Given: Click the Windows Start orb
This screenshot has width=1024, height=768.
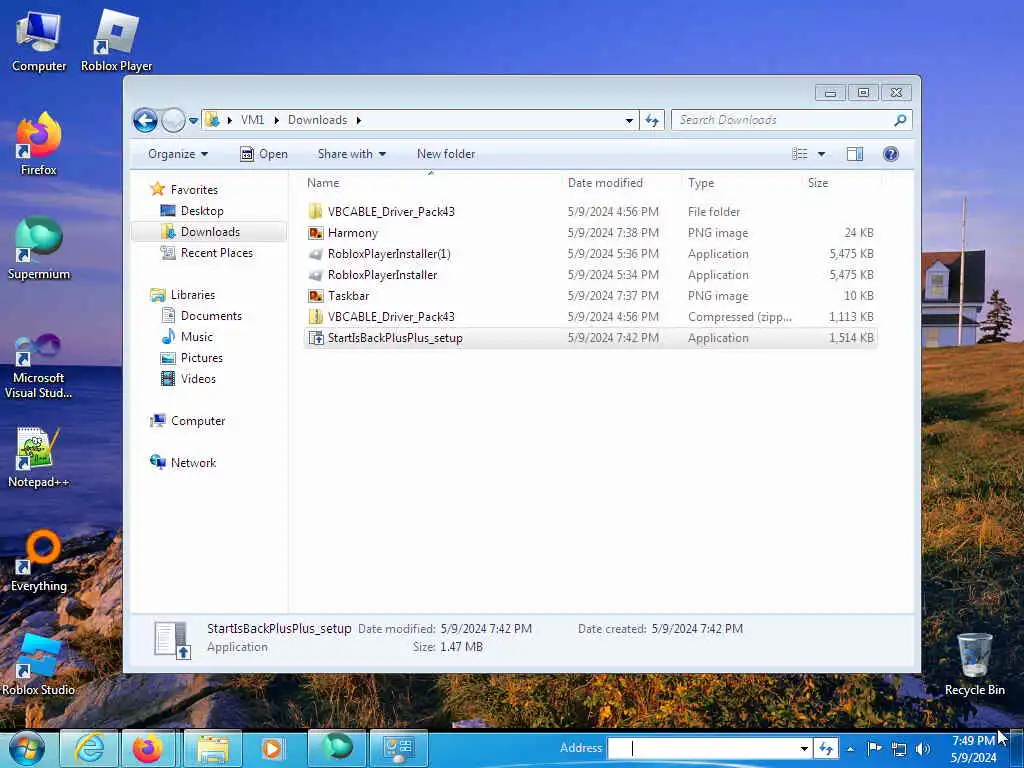Looking at the screenshot, I should [x=26, y=748].
